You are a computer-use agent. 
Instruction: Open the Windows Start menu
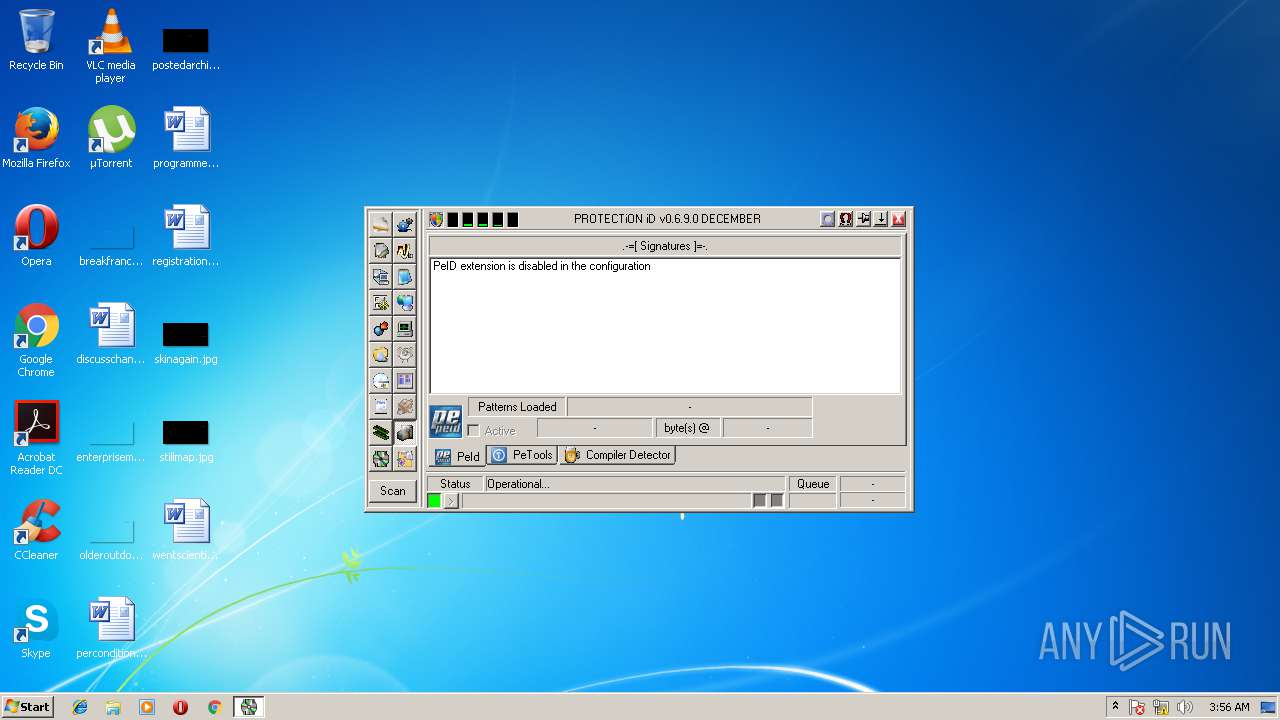click(x=27, y=707)
